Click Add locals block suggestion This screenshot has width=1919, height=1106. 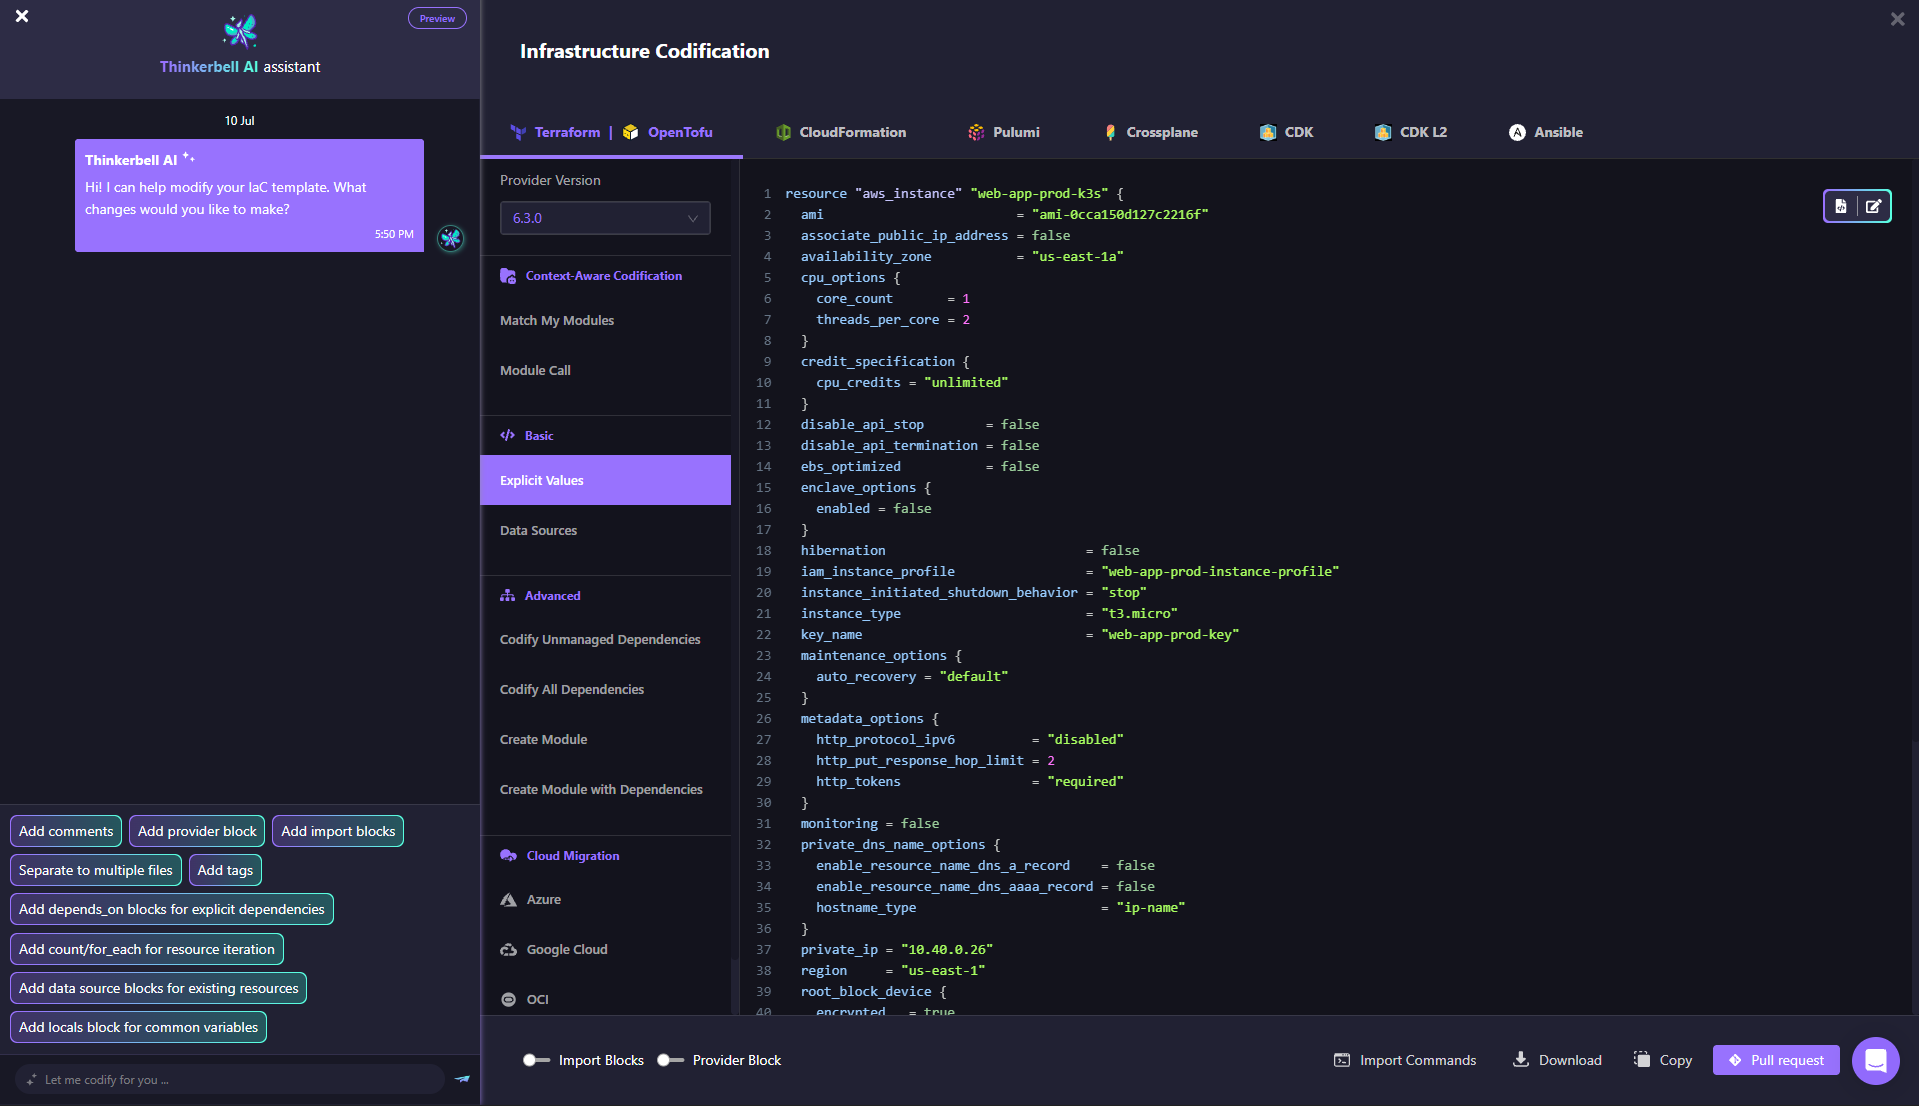[138, 1027]
